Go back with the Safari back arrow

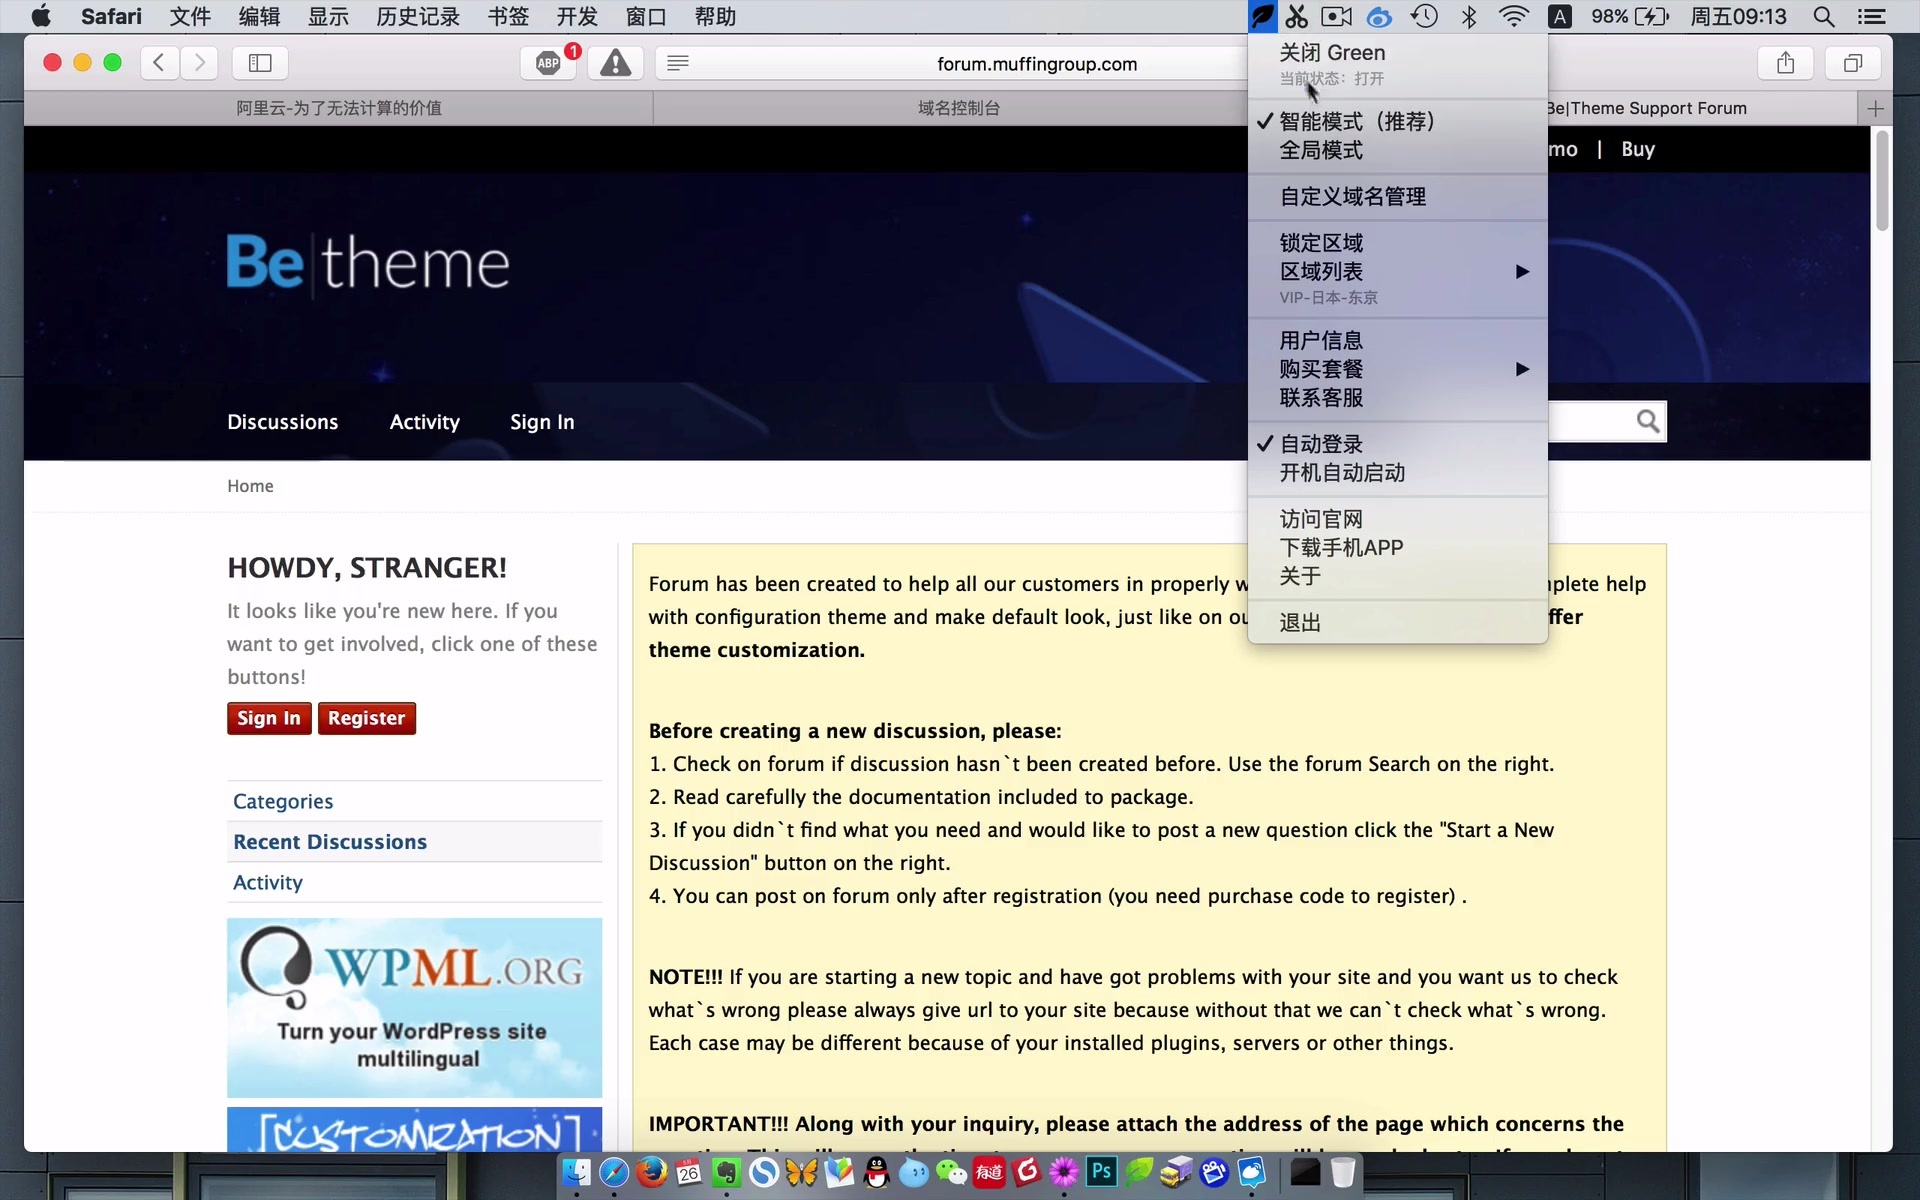pos(159,63)
